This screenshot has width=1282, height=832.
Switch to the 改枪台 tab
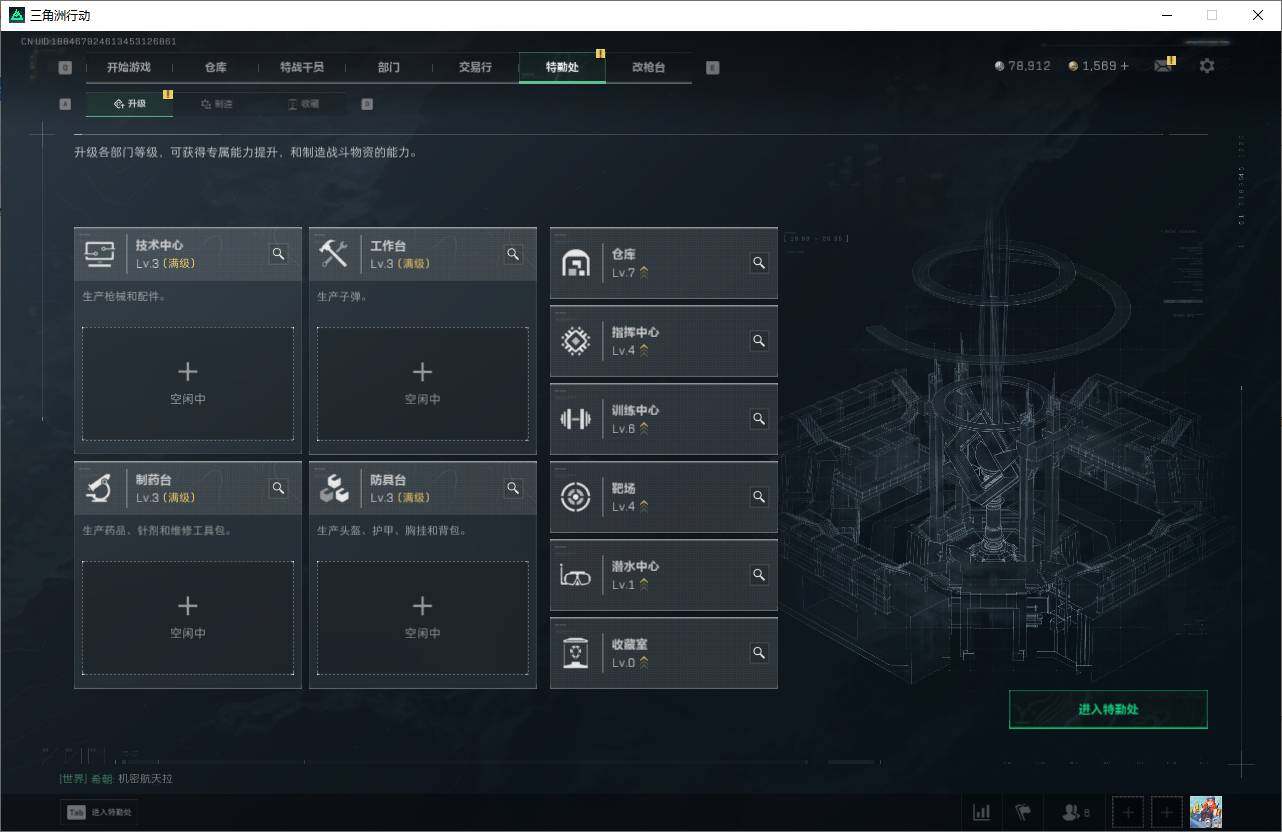(648, 67)
